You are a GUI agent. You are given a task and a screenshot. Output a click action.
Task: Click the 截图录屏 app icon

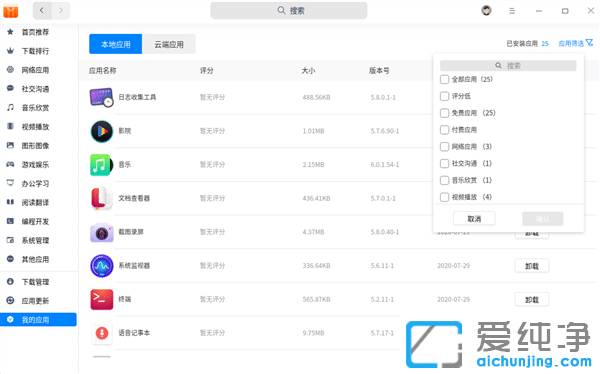[x=101, y=232]
